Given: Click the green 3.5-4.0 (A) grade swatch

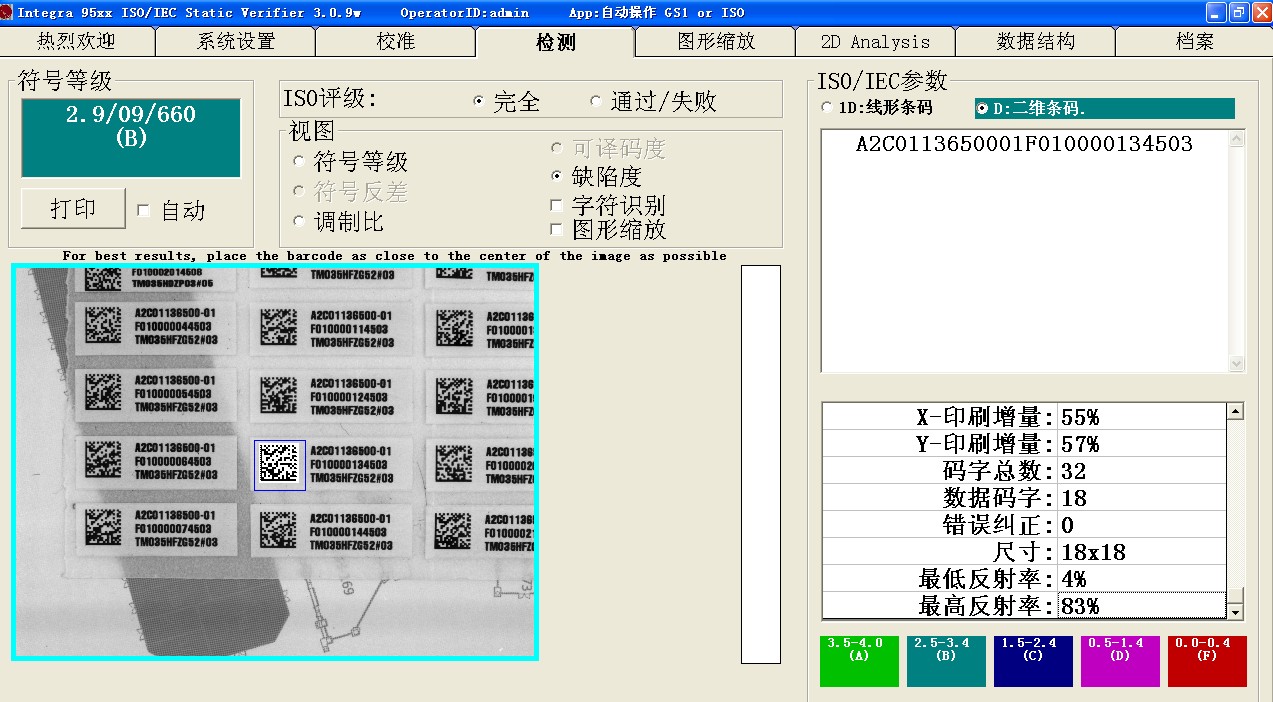Looking at the screenshot, I should click(859, 662).
